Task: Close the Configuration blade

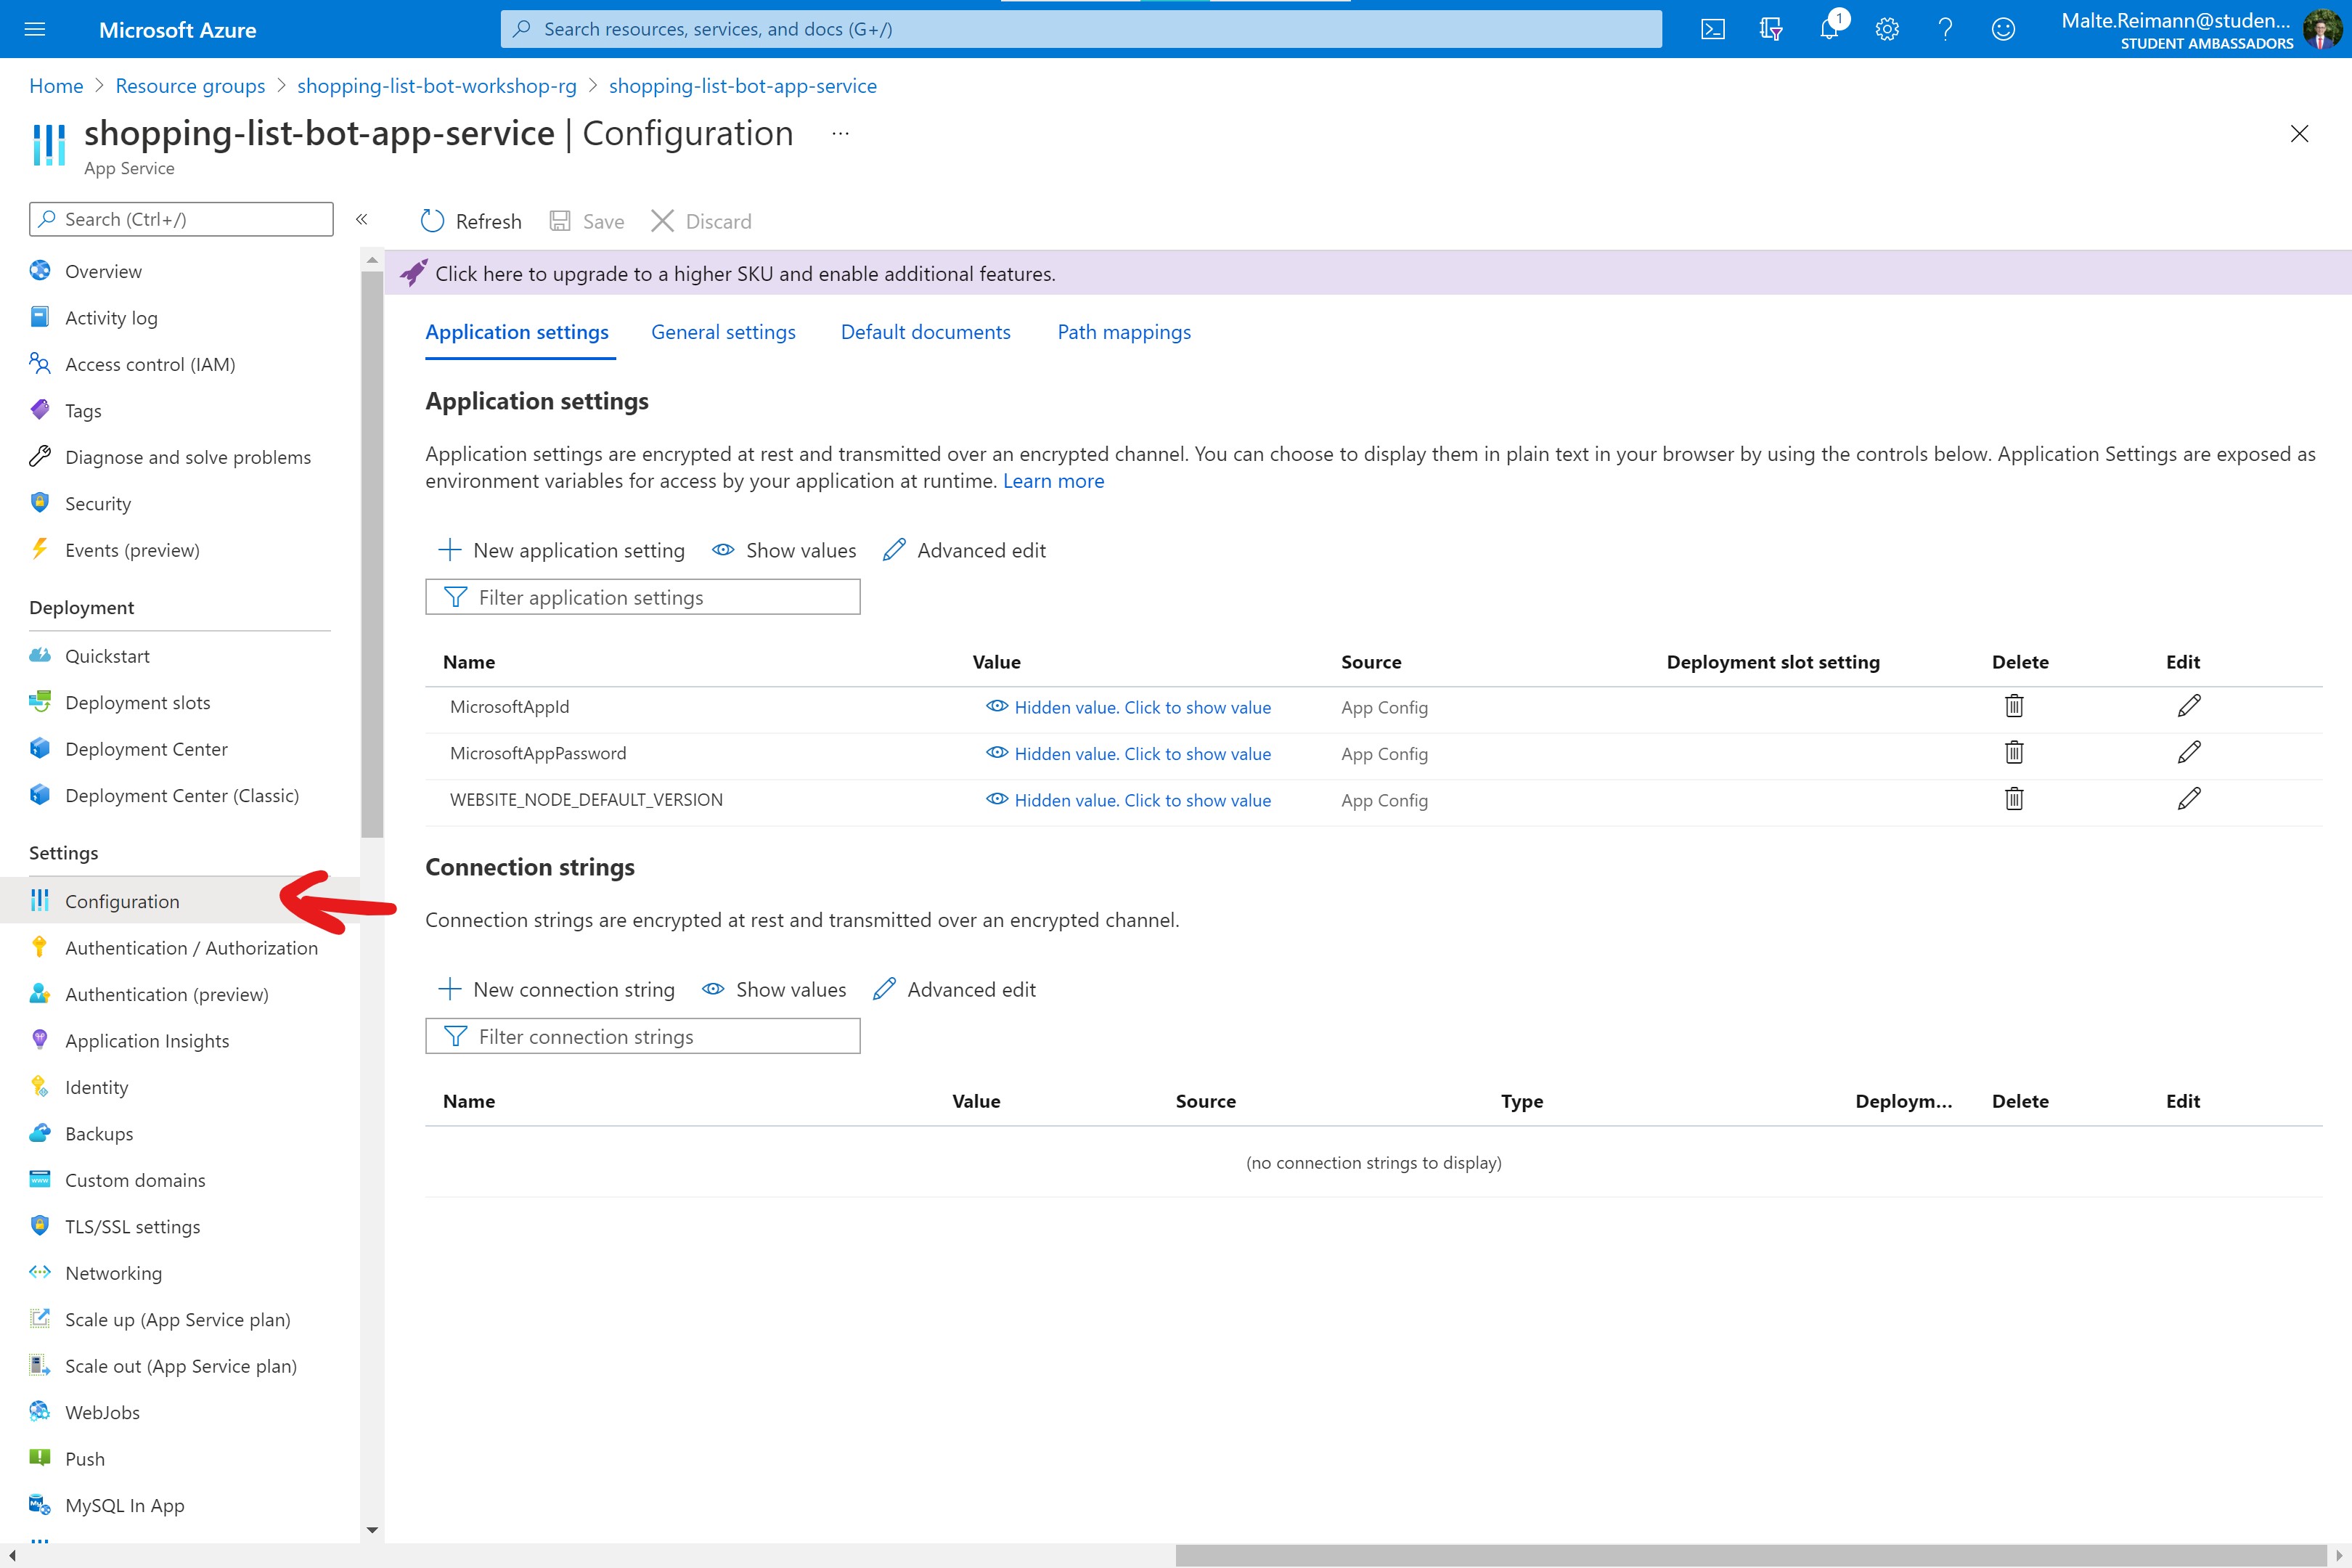Action: coord(2299,134)
